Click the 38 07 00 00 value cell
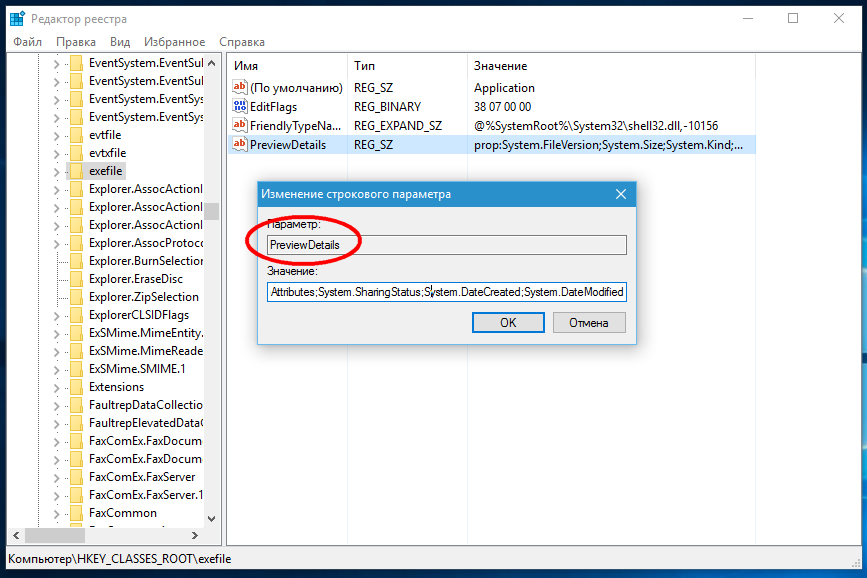This screenshot has width=867, height=578. pos(502,107)
